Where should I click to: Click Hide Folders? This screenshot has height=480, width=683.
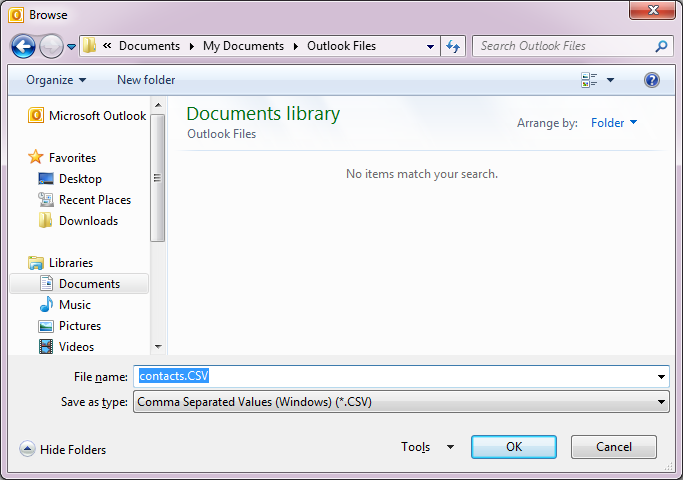(73, 450)
